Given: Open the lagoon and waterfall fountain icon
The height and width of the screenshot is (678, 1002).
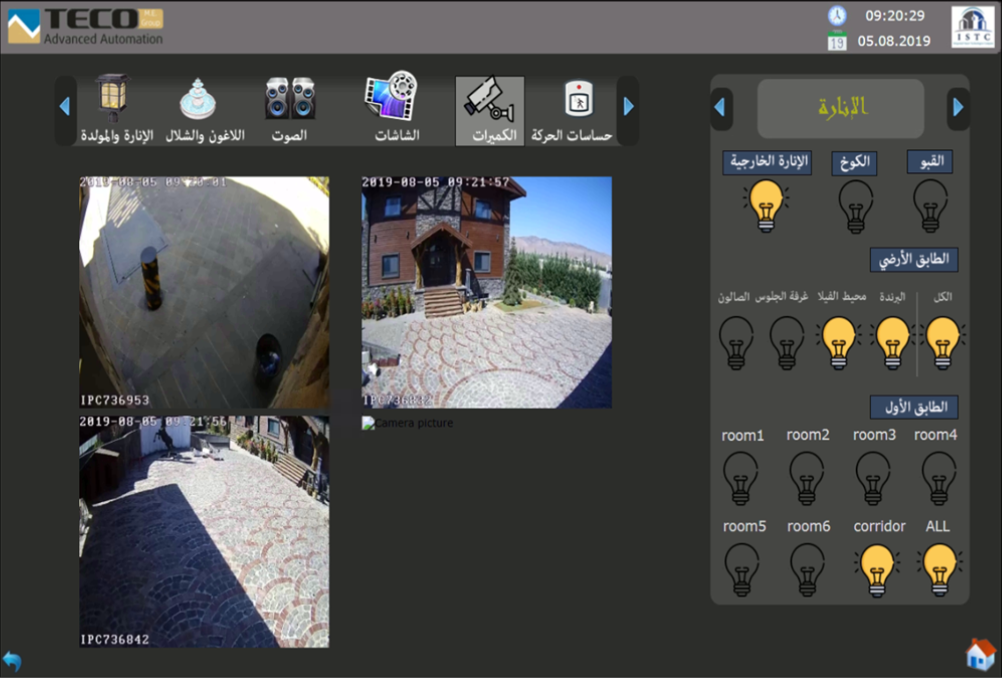Looking at the screenshot, I should (x=198, y=99).
